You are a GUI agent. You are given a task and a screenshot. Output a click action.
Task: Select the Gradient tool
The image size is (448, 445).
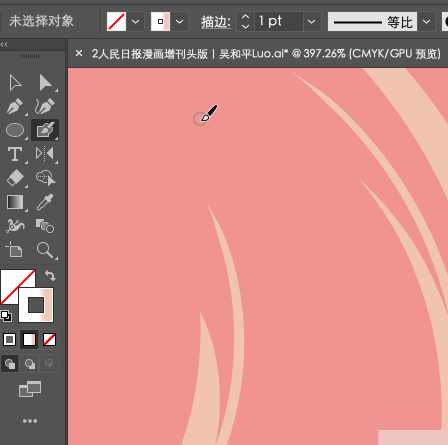[x=15, y=202]
